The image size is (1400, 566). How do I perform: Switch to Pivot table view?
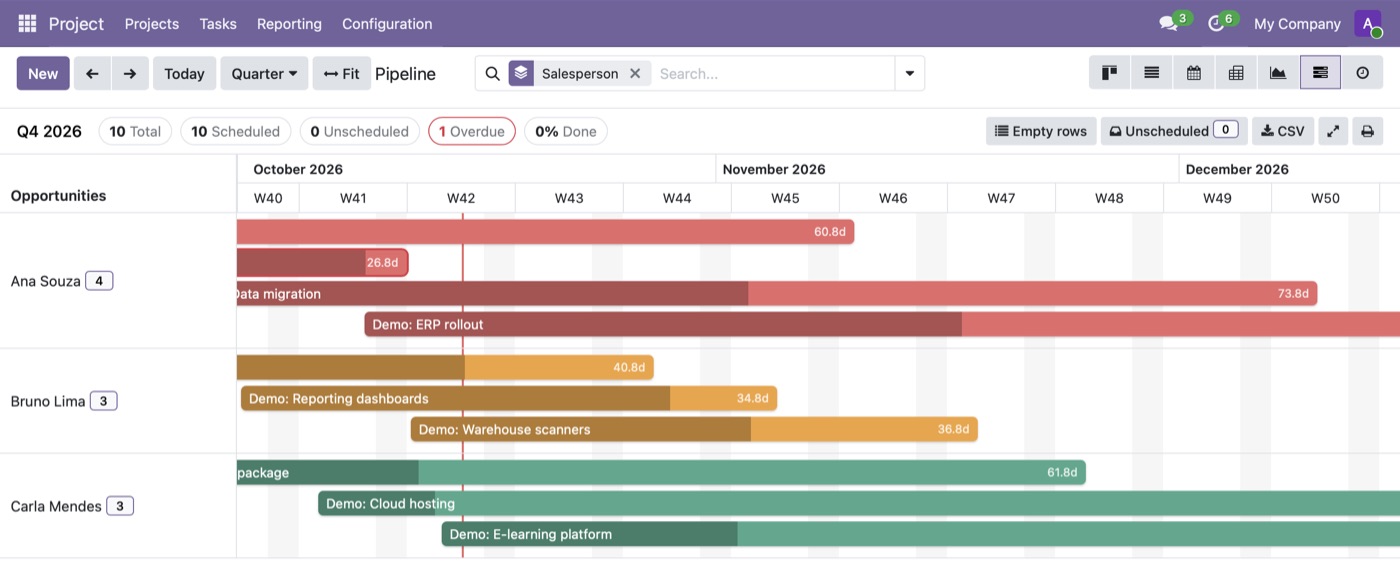tap(1236, 73)
